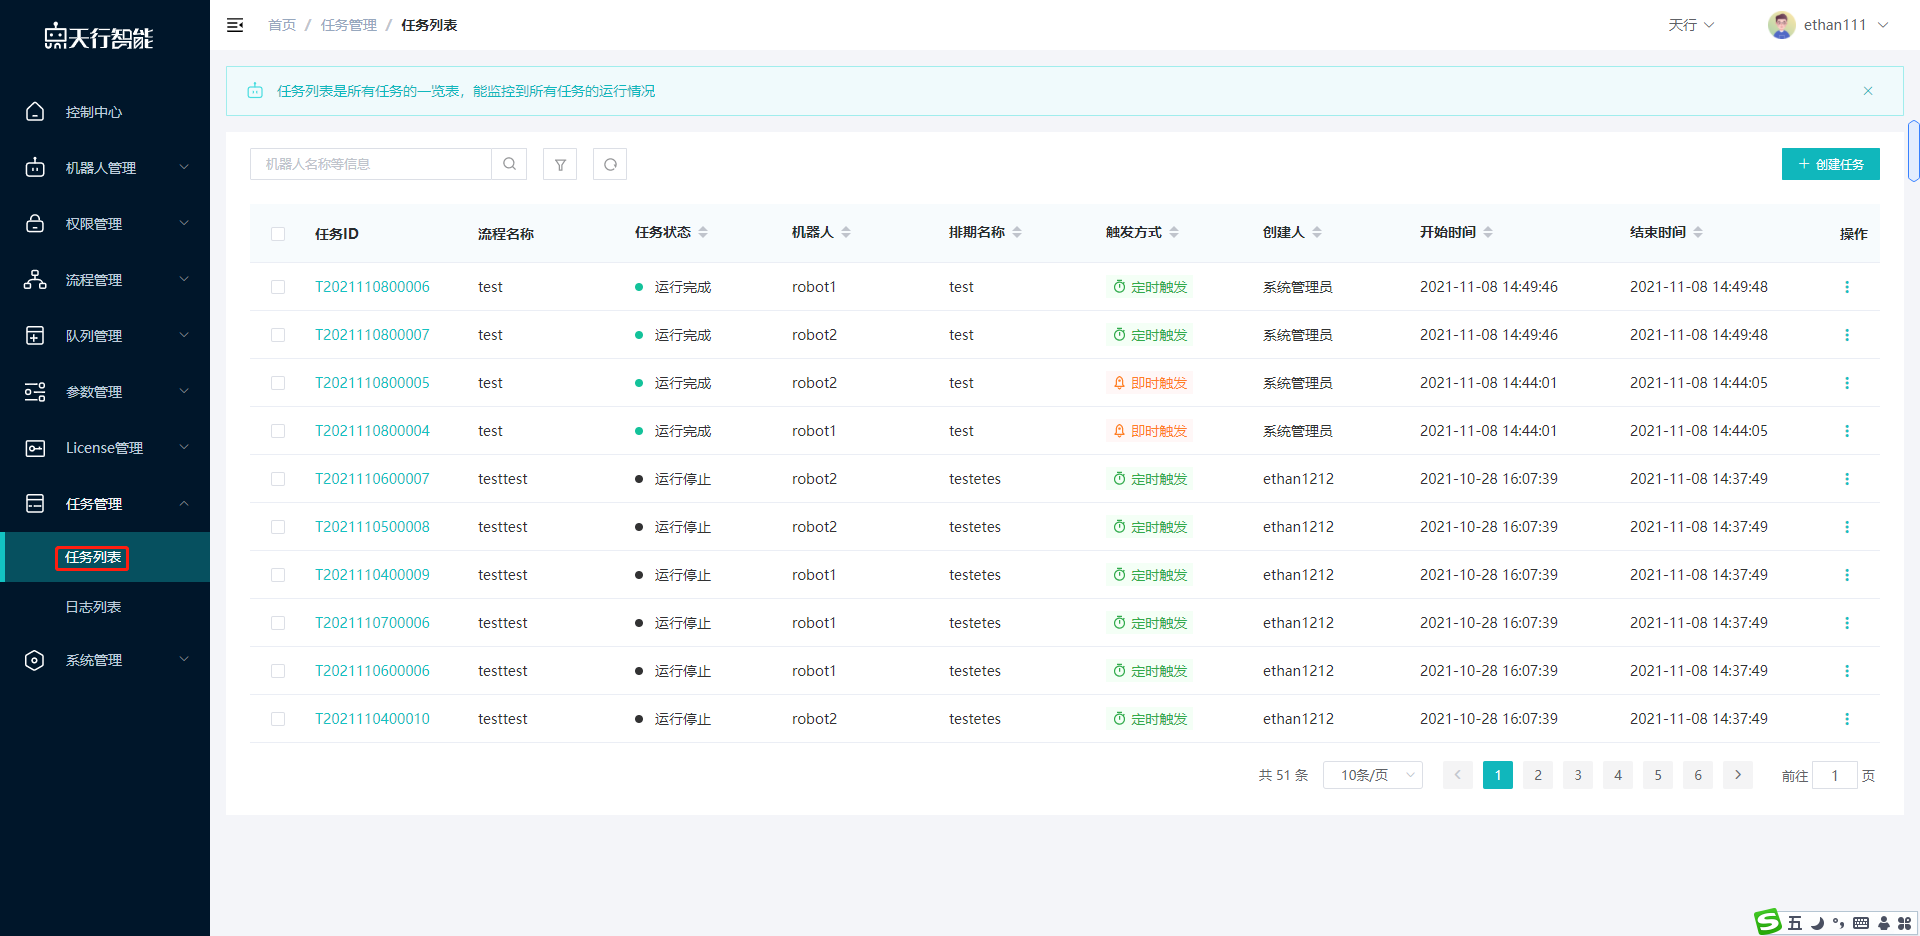This screenshot has width=1920, height=936.
Task: Open the 天行 tenant dropdown
Action: [1690, 25]
